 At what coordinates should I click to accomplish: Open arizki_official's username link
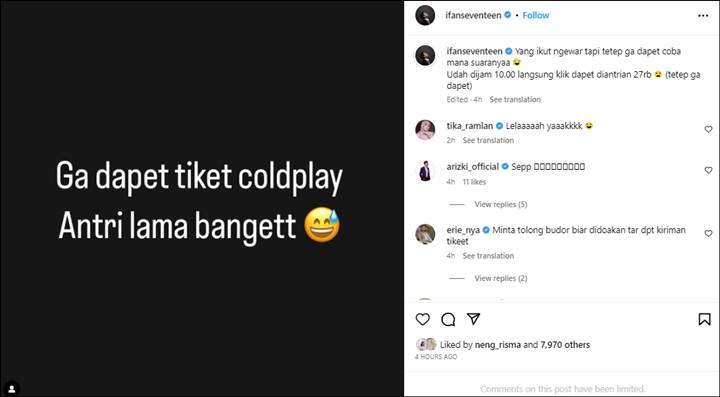[472, 167]
